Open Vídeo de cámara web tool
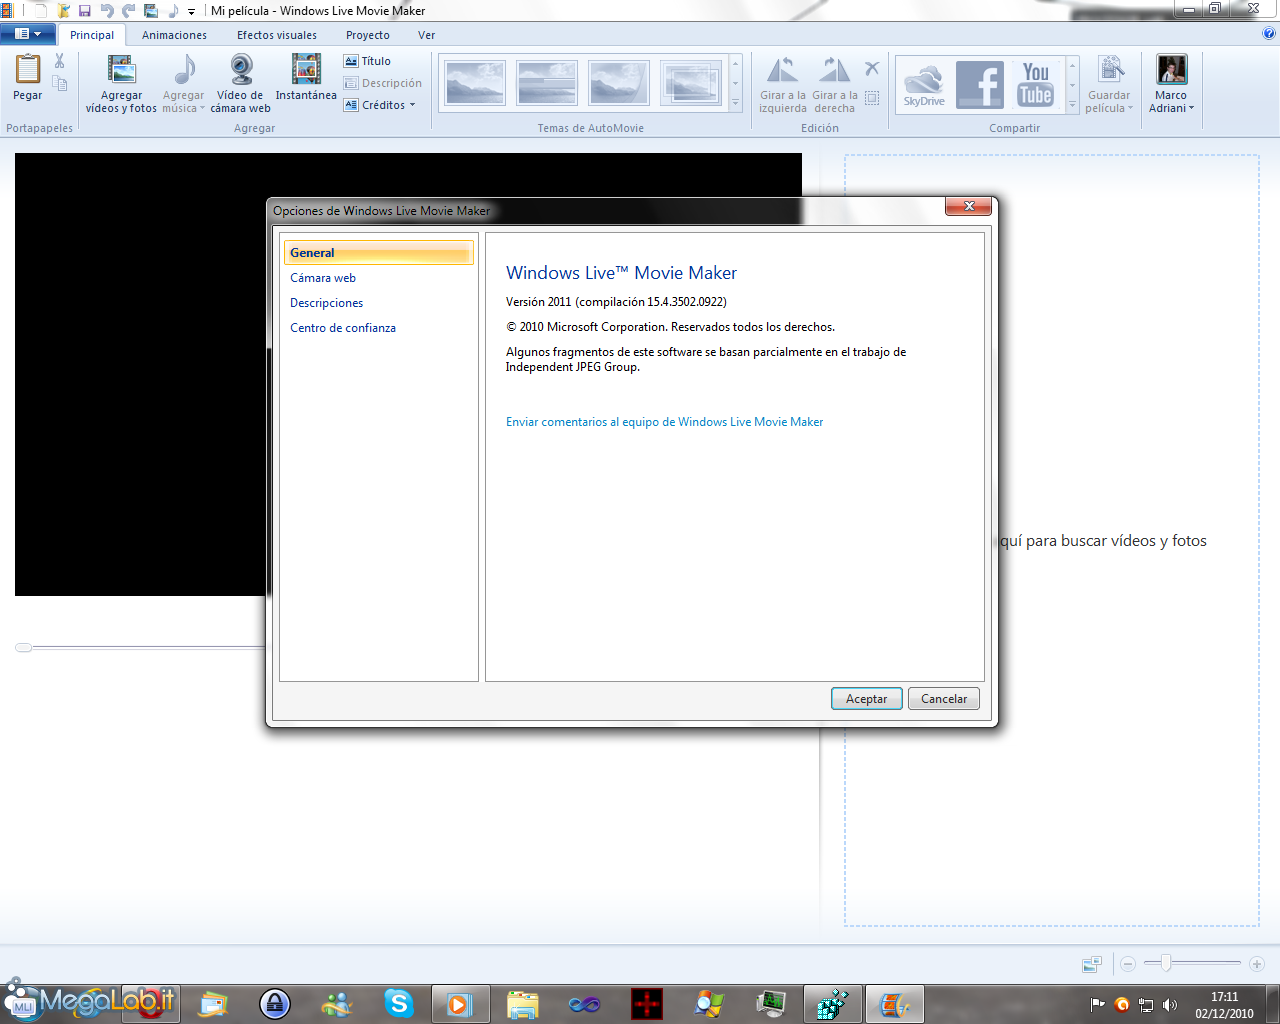The height and width of the screenshot is (1024, 1280). 241,71
